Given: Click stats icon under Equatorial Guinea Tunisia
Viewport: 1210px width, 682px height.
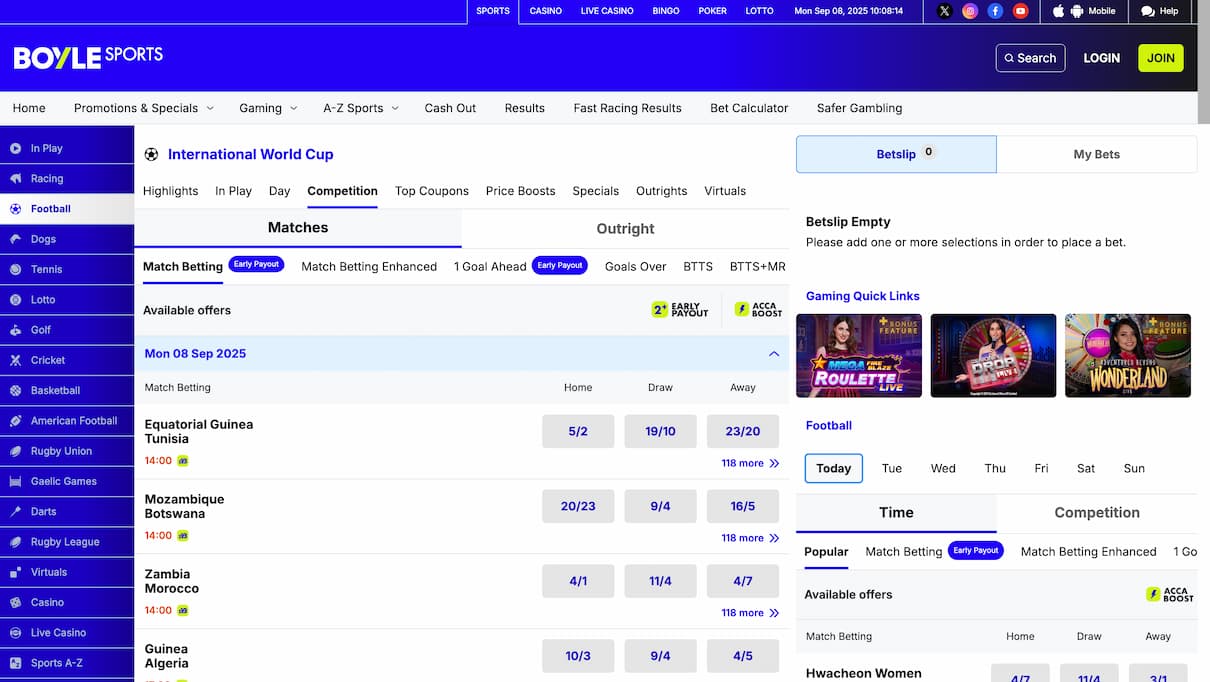Looking at the screenshot, I should [x=183, y=461].
